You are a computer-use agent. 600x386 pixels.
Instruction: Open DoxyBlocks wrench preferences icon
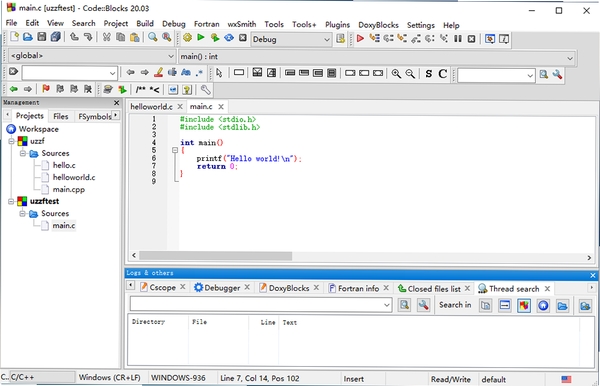click(205, 90)
